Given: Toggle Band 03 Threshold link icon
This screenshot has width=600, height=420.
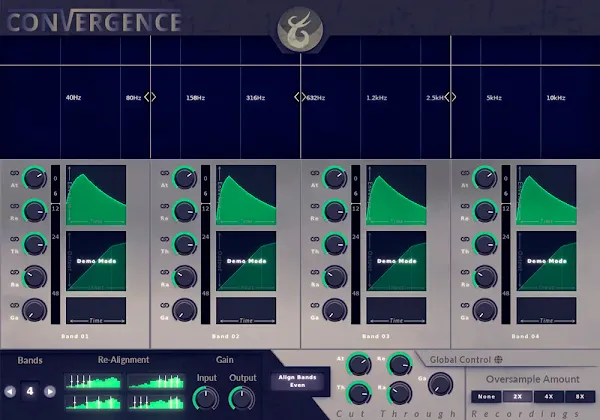Looking at the screenshot, I should (x=315, y=239).
